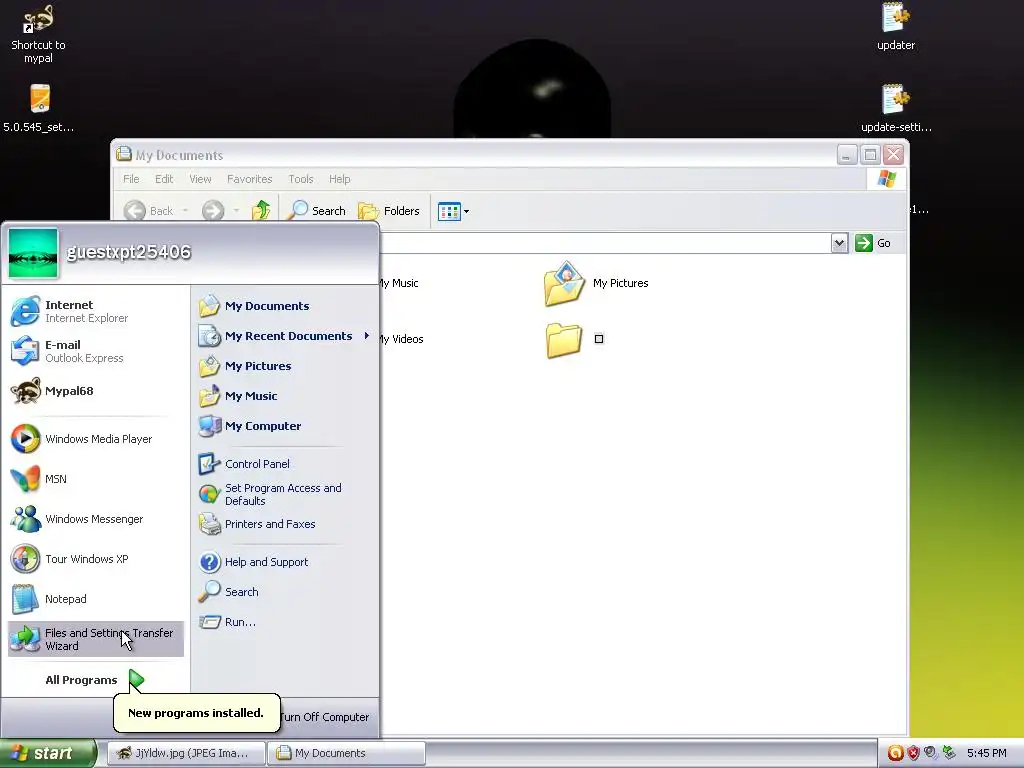The width and height of the screenshot is (1024, 768).
Task: Open the Tools menu
Action: 301,179
